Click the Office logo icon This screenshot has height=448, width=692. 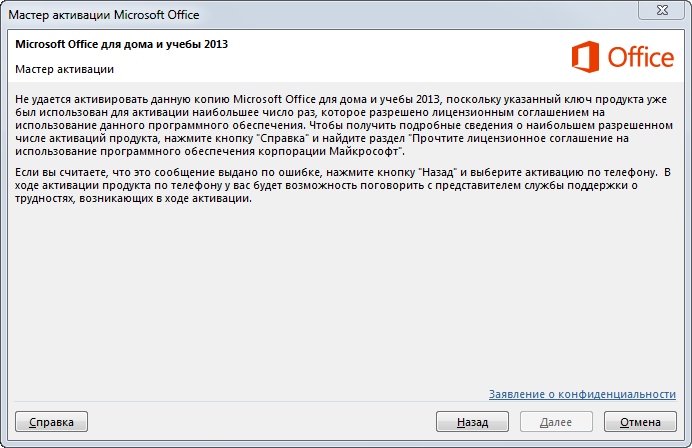click(x=585, y=57)
